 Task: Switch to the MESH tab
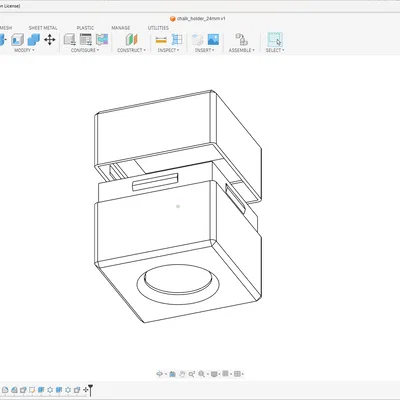[6, 28]
